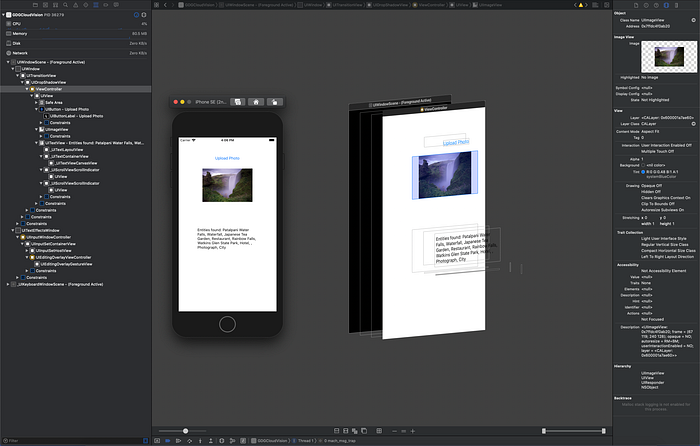Collapse the ViewController tree node
The height and width of the screenshot is (446, 700).
pyautogui.click(x=29, y=89)
